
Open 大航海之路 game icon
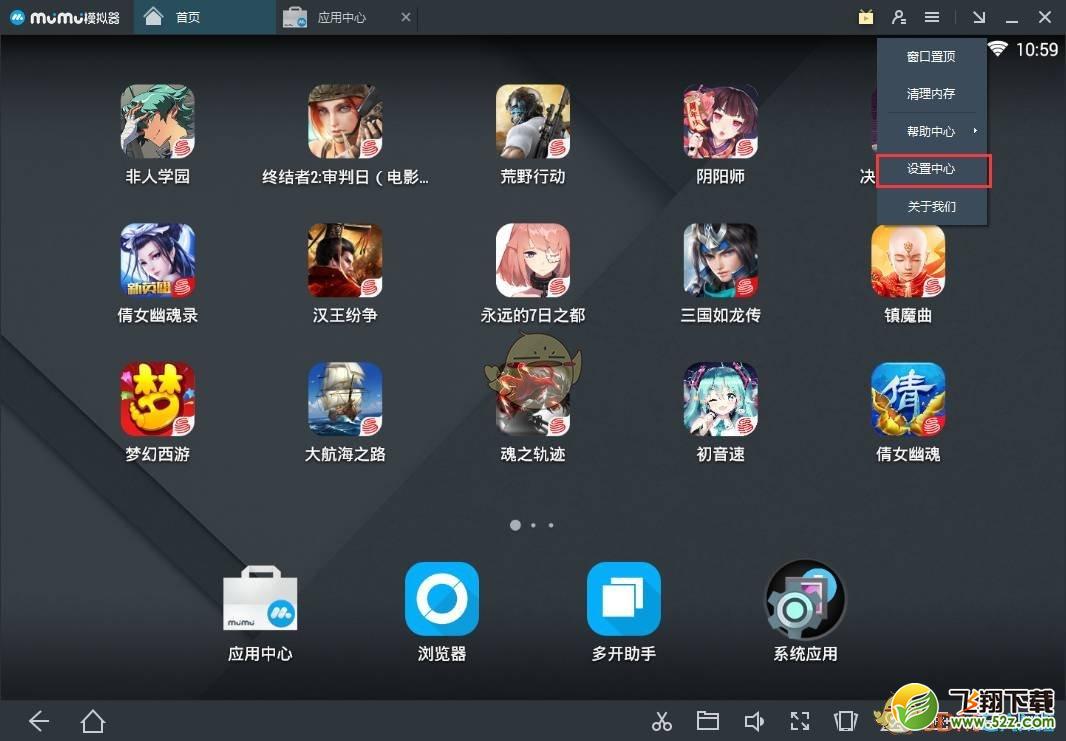(345, 398)
